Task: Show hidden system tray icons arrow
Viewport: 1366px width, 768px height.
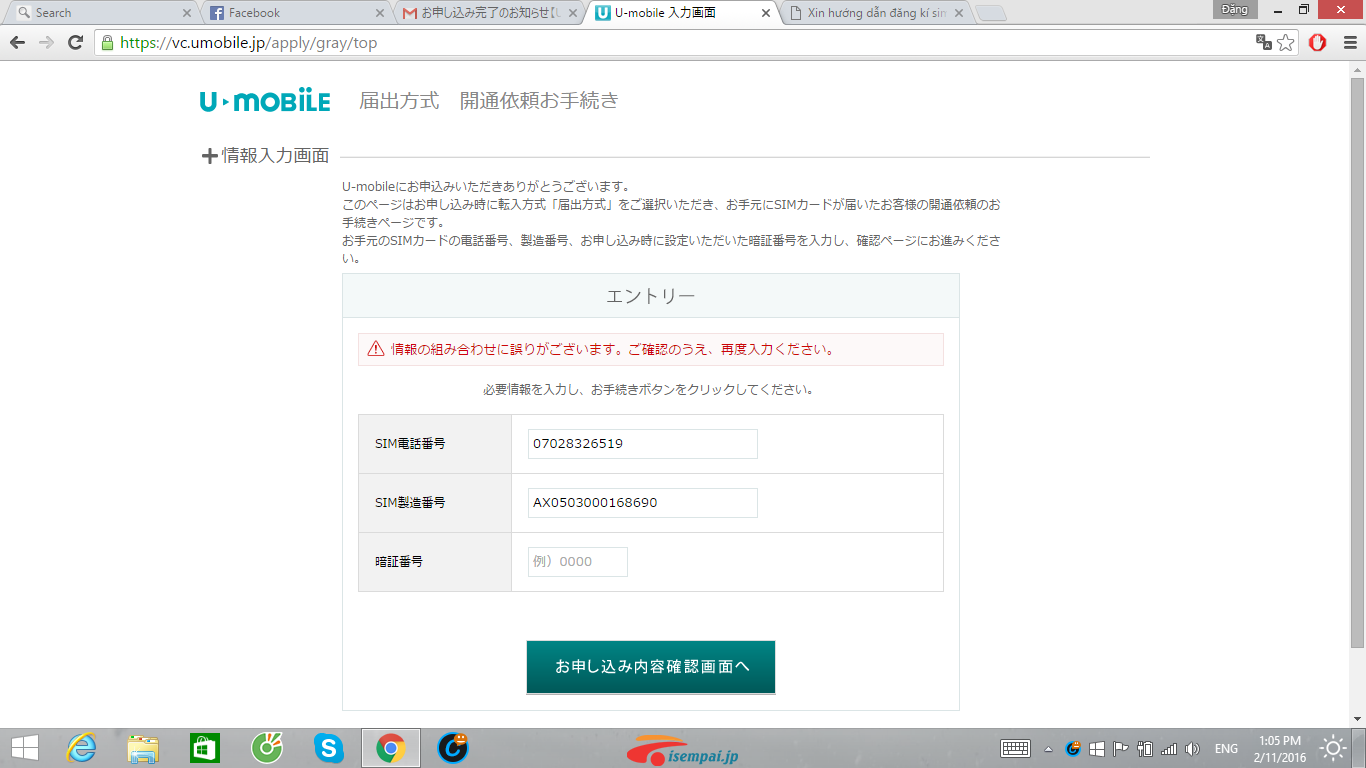Action: click(x=1048, y=749)
